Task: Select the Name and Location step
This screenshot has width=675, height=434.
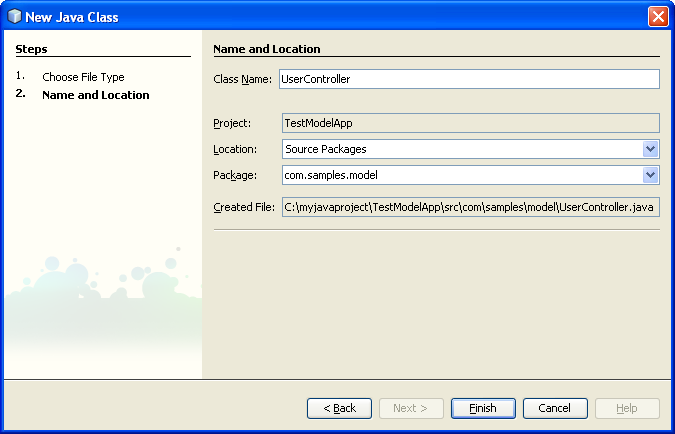Action: point(95,95)
